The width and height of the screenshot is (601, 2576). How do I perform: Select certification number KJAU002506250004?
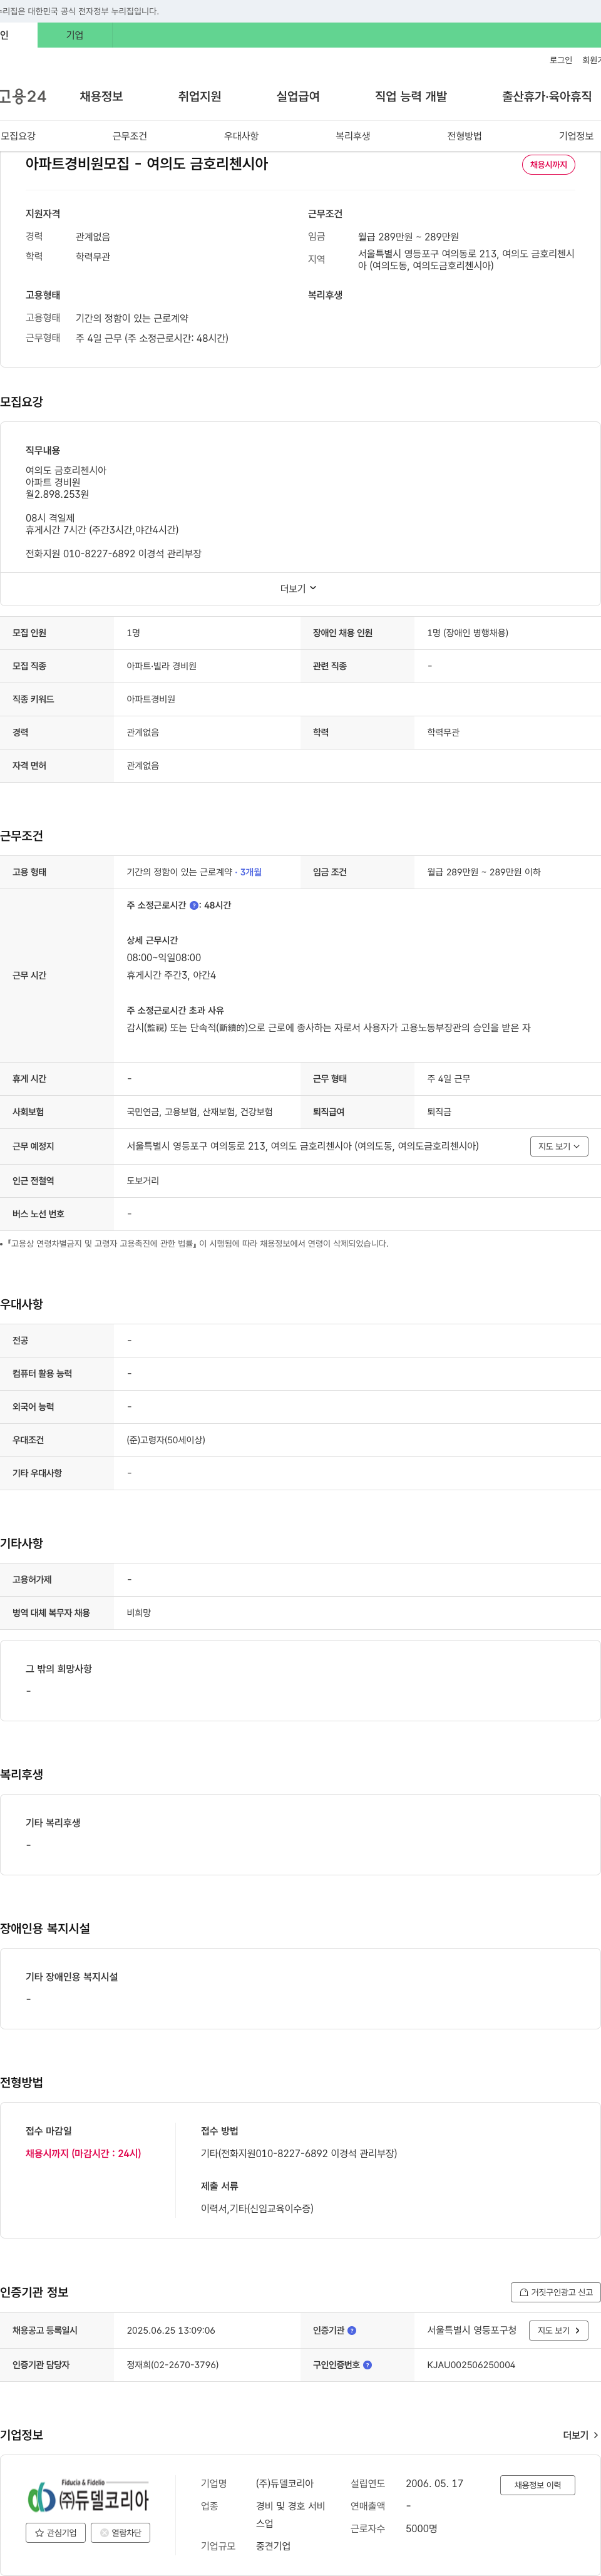click(x=471, y=2365)
